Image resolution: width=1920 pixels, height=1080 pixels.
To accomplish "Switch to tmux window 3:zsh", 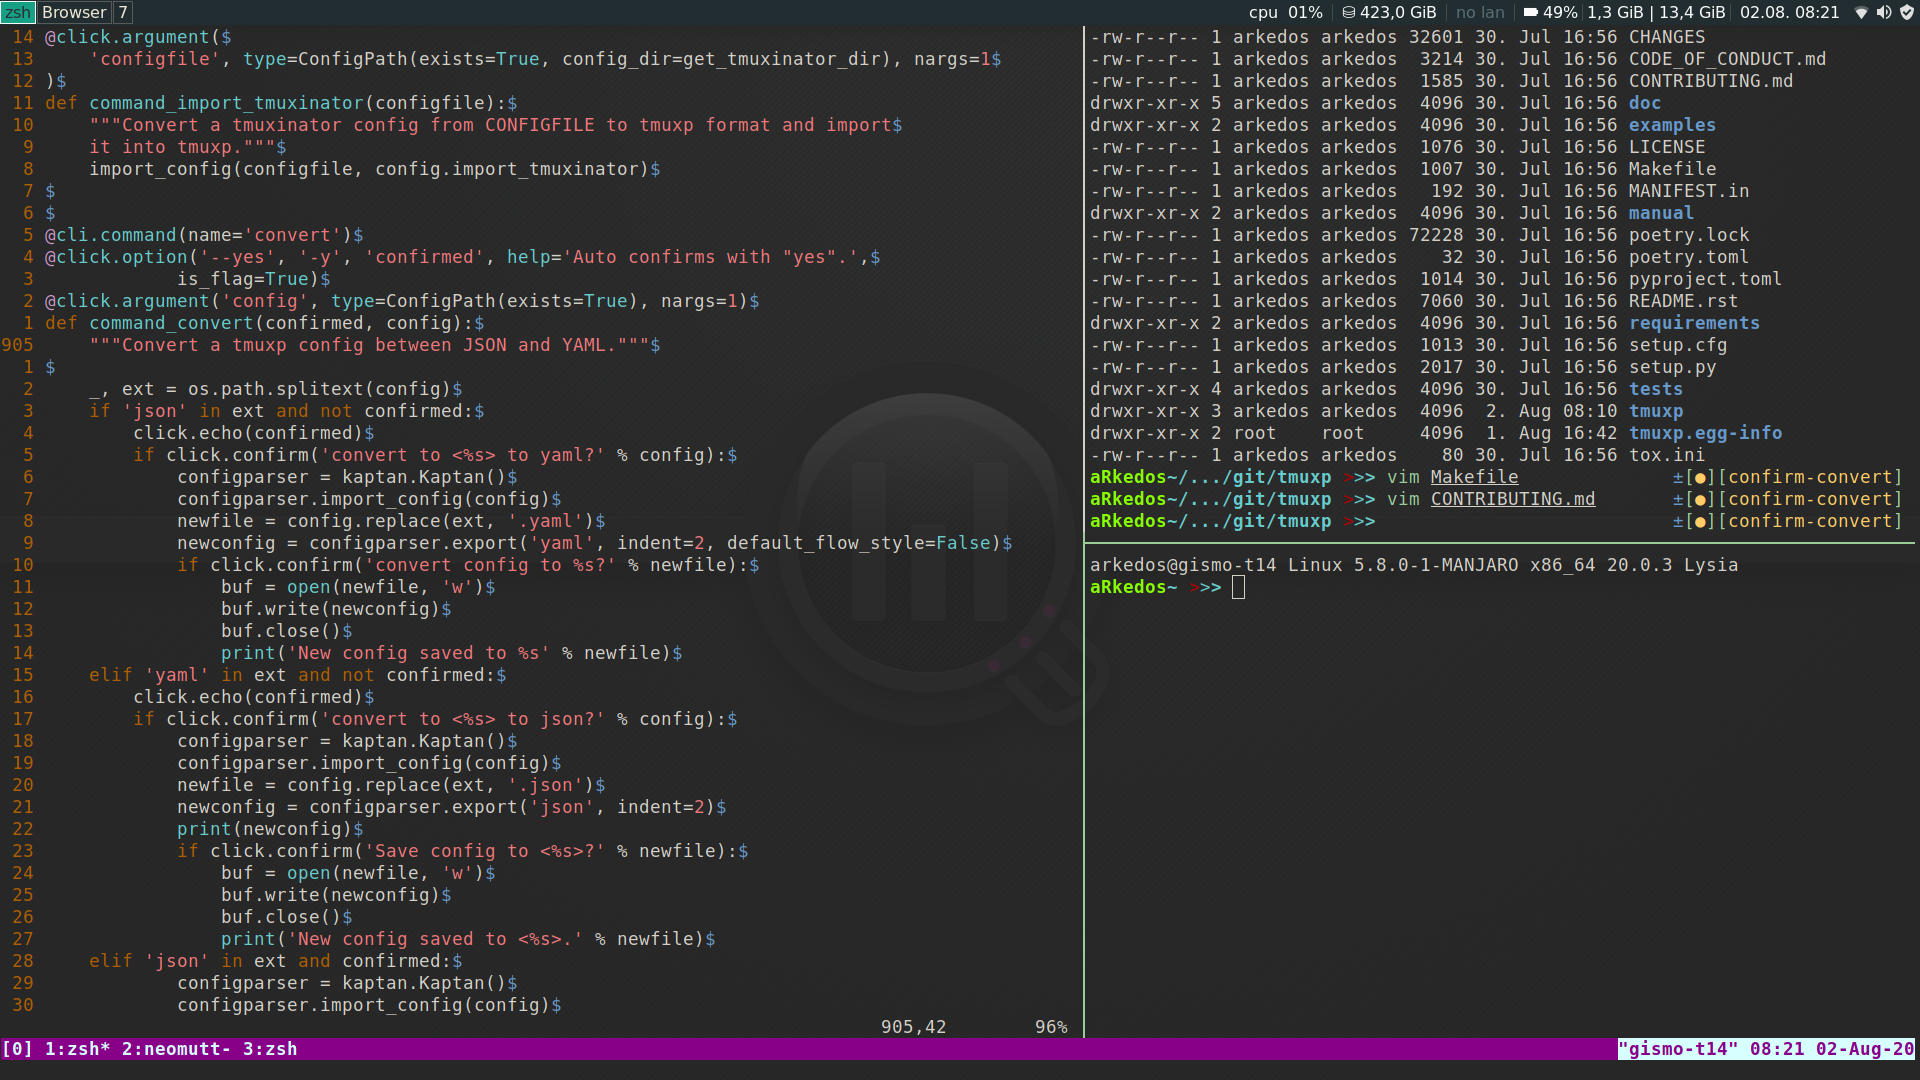I will [270, 1049].
